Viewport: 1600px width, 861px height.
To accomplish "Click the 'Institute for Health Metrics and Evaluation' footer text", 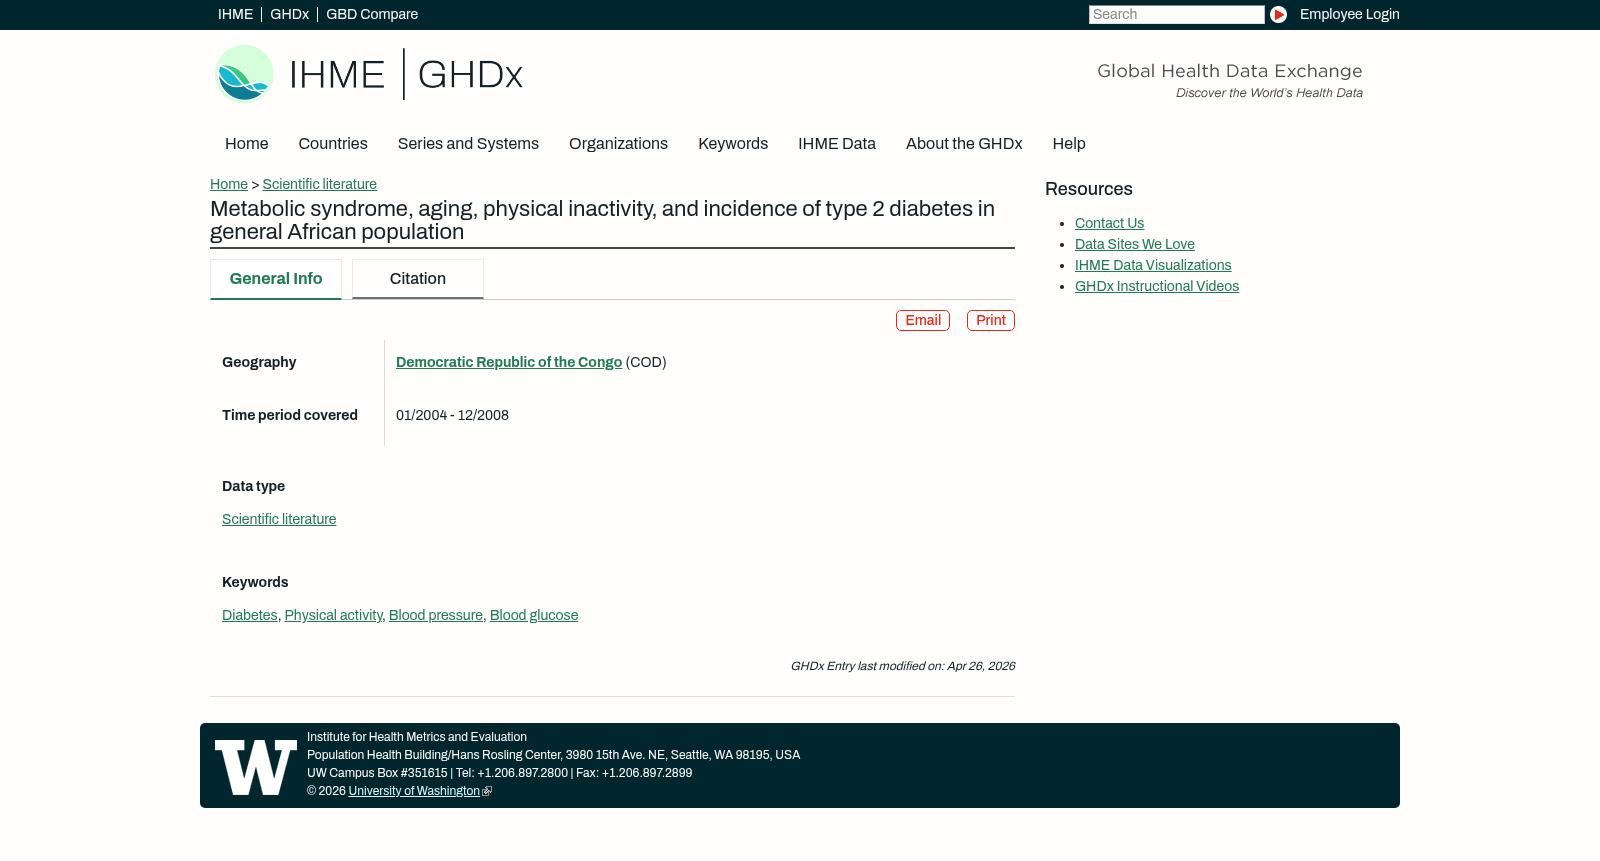I will point(417,738).
